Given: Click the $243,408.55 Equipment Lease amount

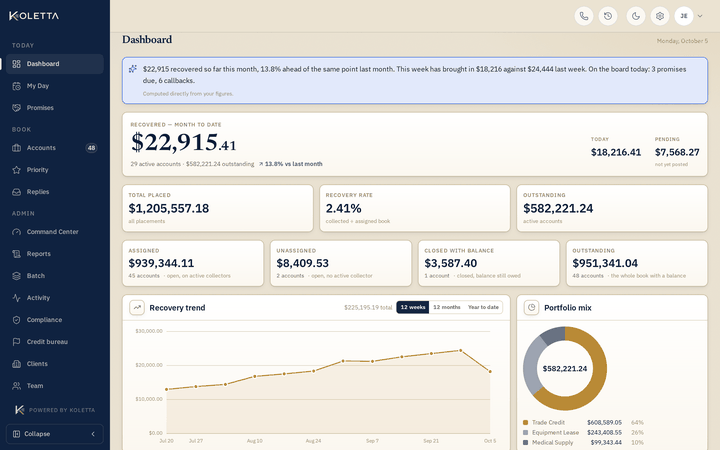Looking at the screenshot, I should [x=604, y=433].
